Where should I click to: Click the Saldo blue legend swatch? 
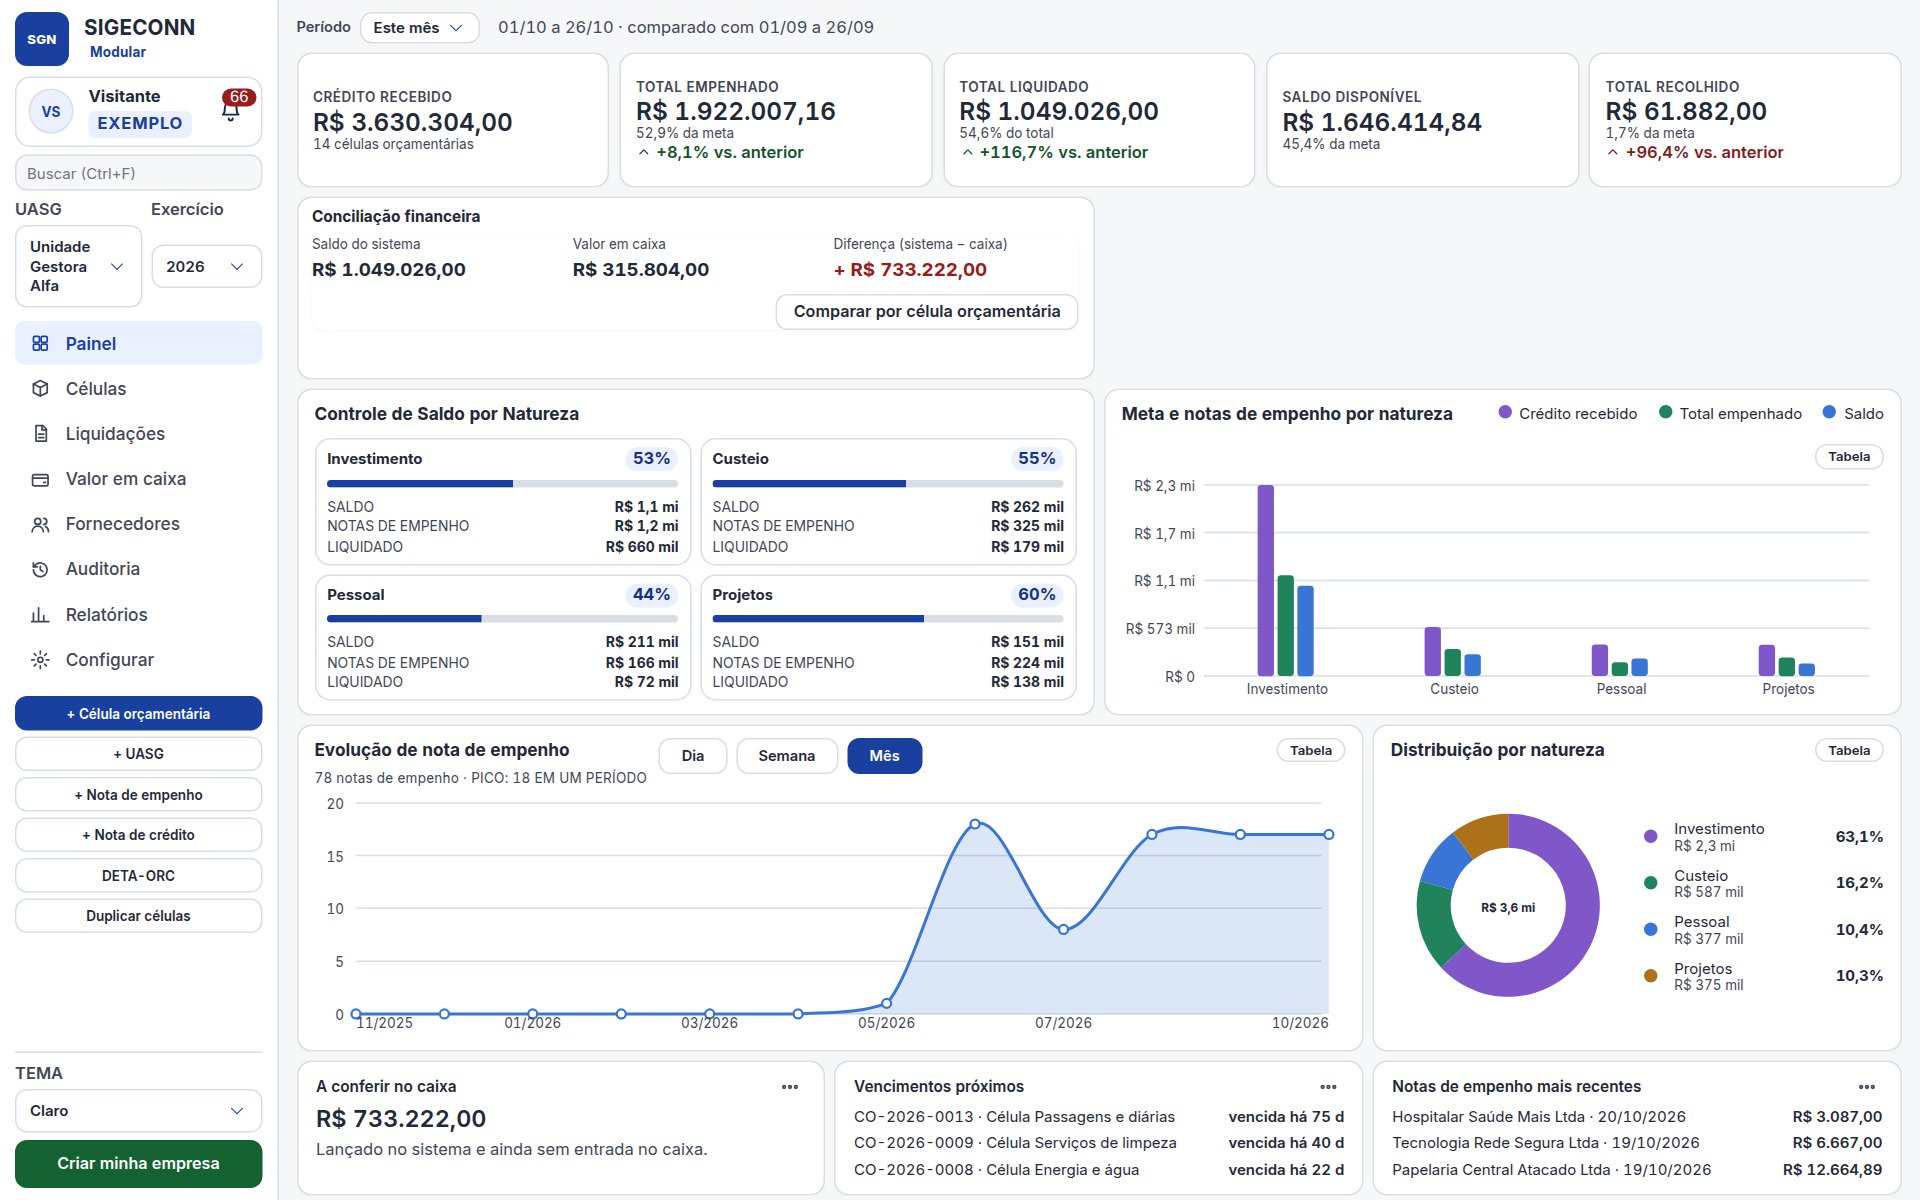coord(1829,413)
